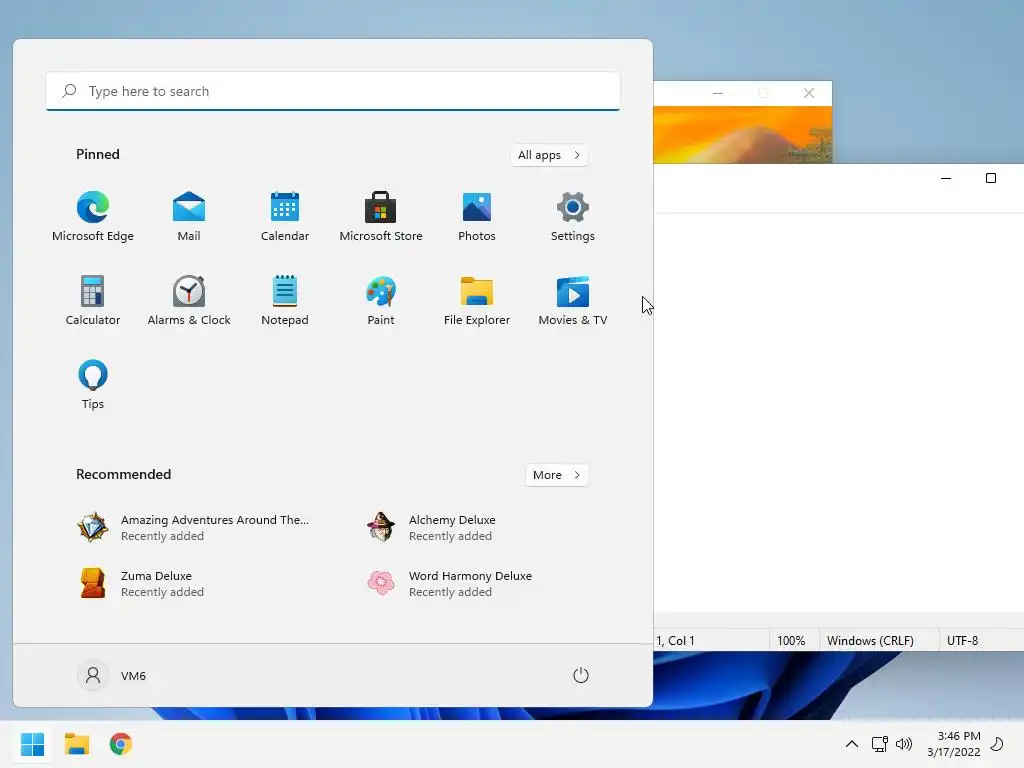Image resolution: width=1024 pixels, height=768 pixels.
Task: Minimize the background picture window
Action: (718, 93)
